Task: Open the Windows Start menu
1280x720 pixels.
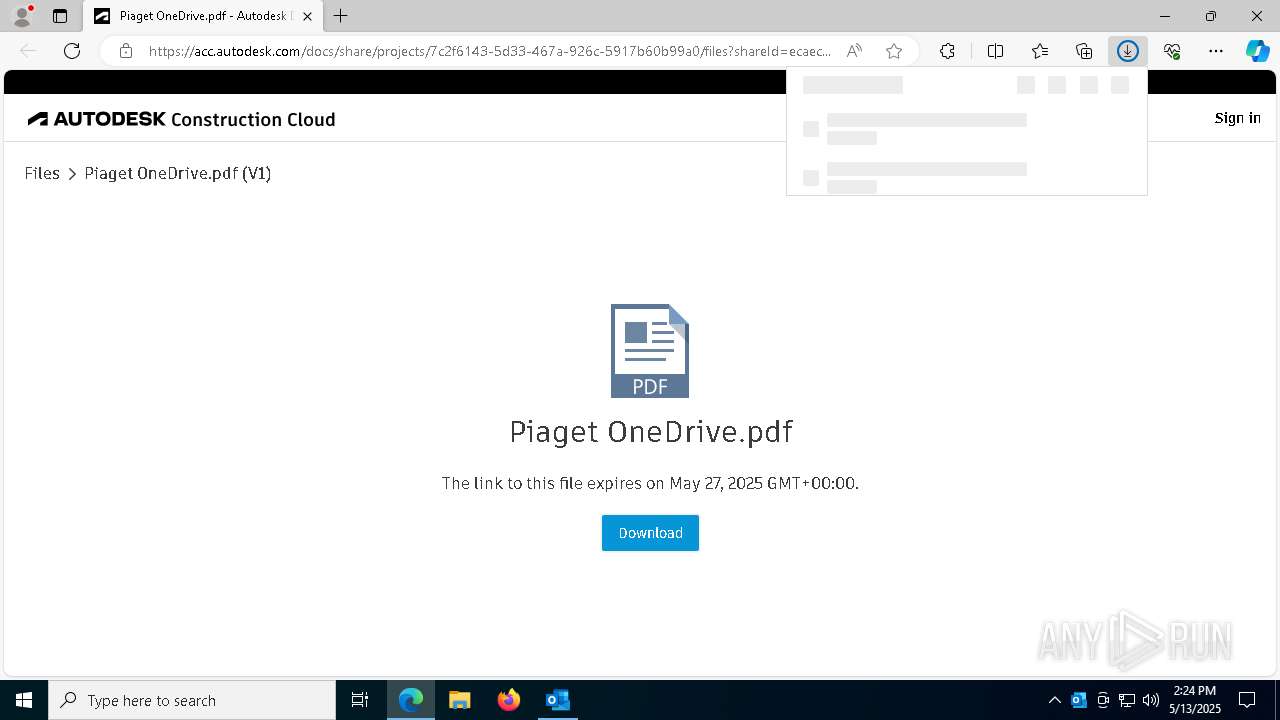Action: tap(24, 700)
